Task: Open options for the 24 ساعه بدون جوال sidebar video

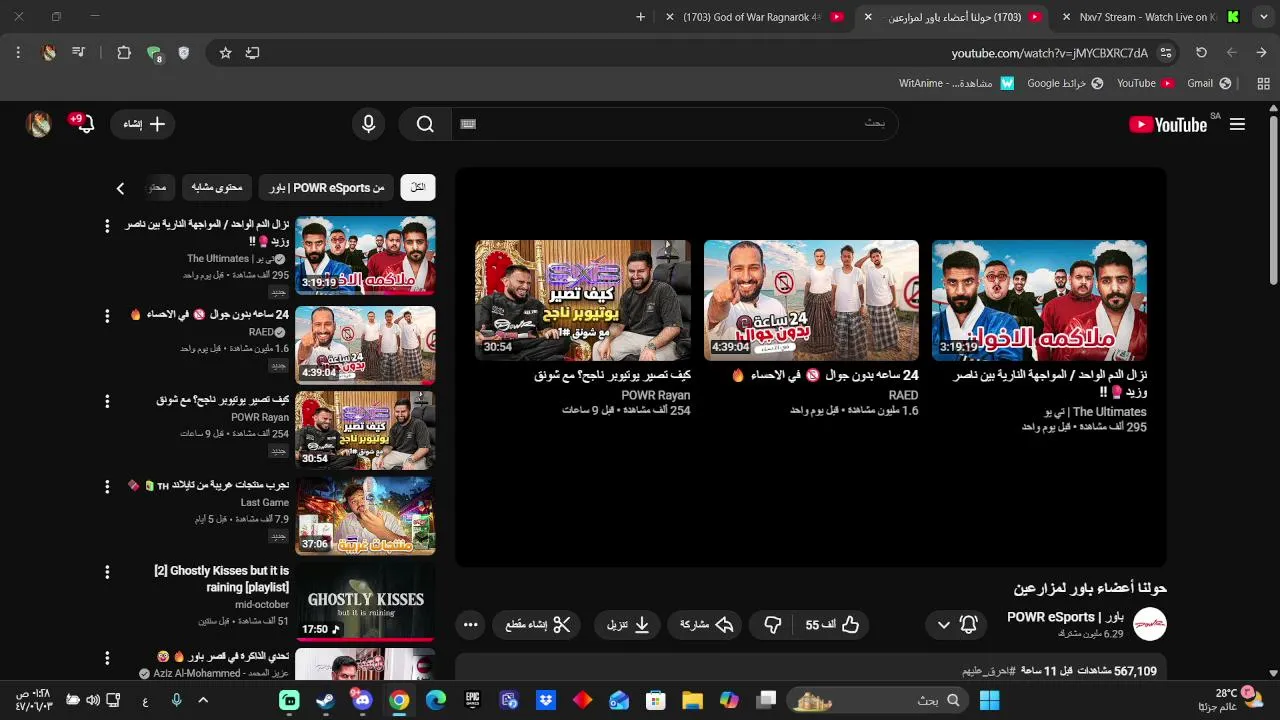Action: click(x=107, y=316)
